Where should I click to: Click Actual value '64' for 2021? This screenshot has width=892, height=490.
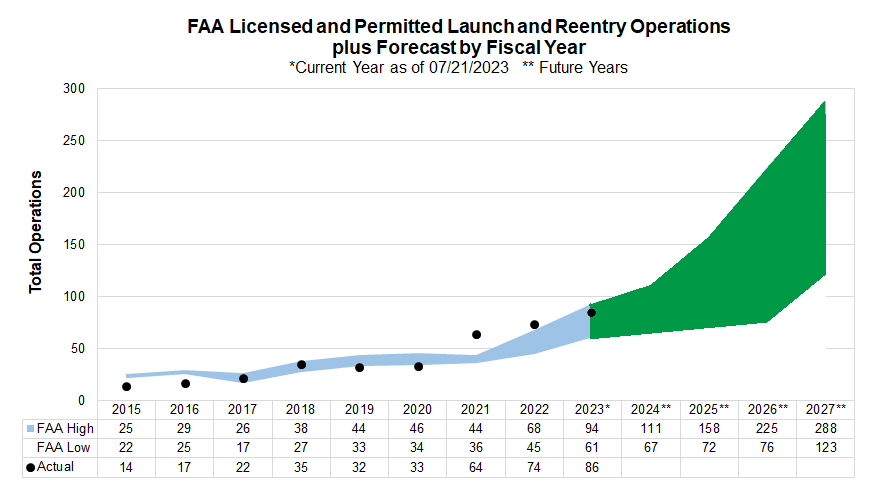(x=476, y=468)
